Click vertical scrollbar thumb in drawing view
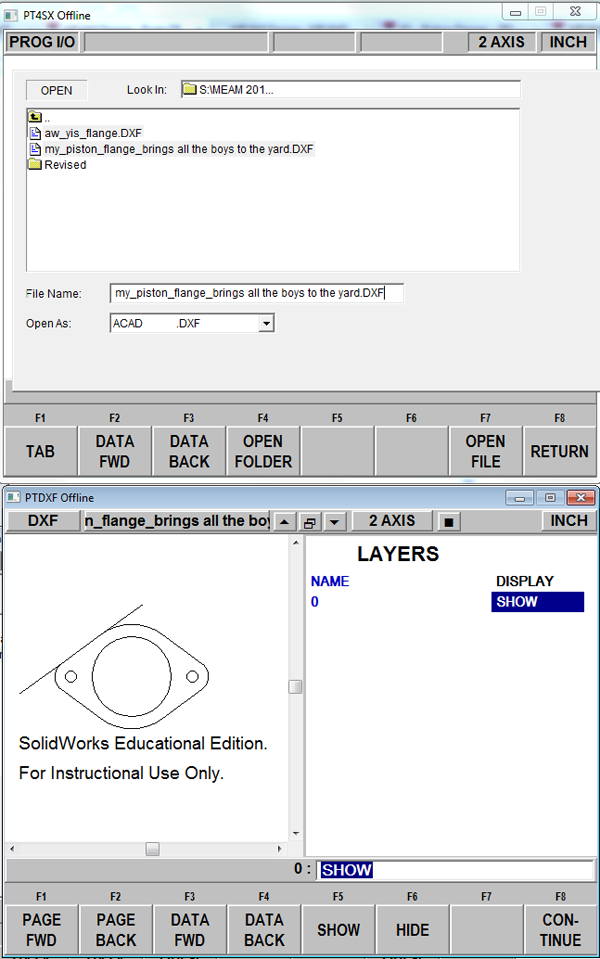Image resolution: width=600 pixels, height=959 pixels. (295, 687)
